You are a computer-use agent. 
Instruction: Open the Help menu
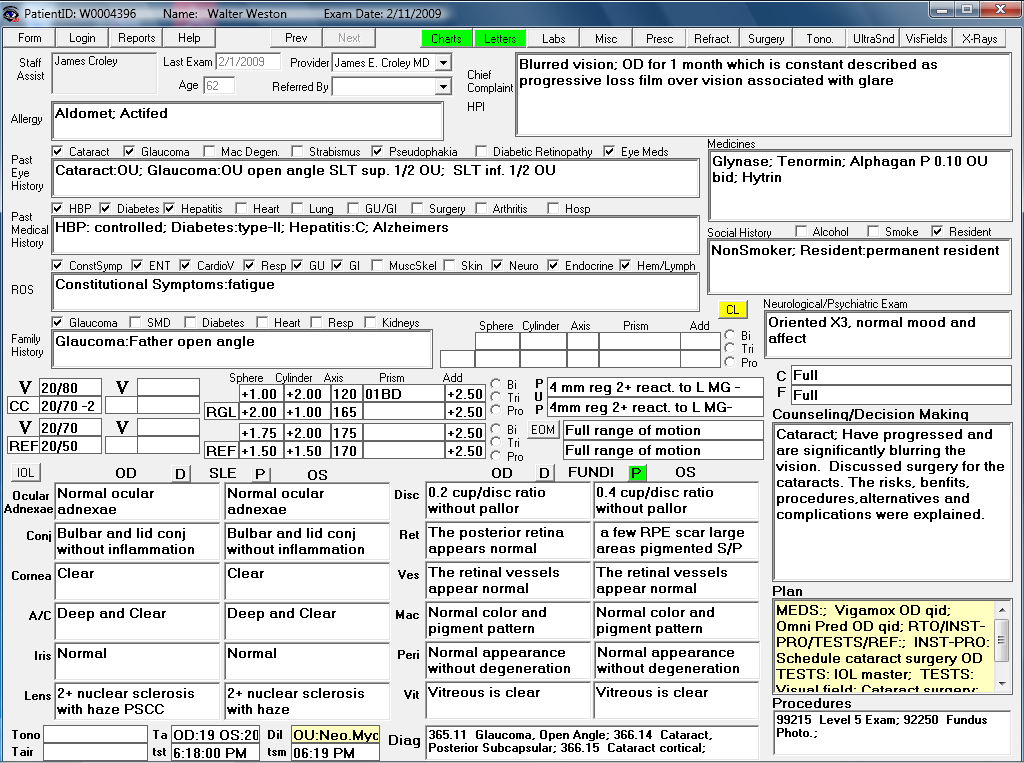(x=189, y=38)
